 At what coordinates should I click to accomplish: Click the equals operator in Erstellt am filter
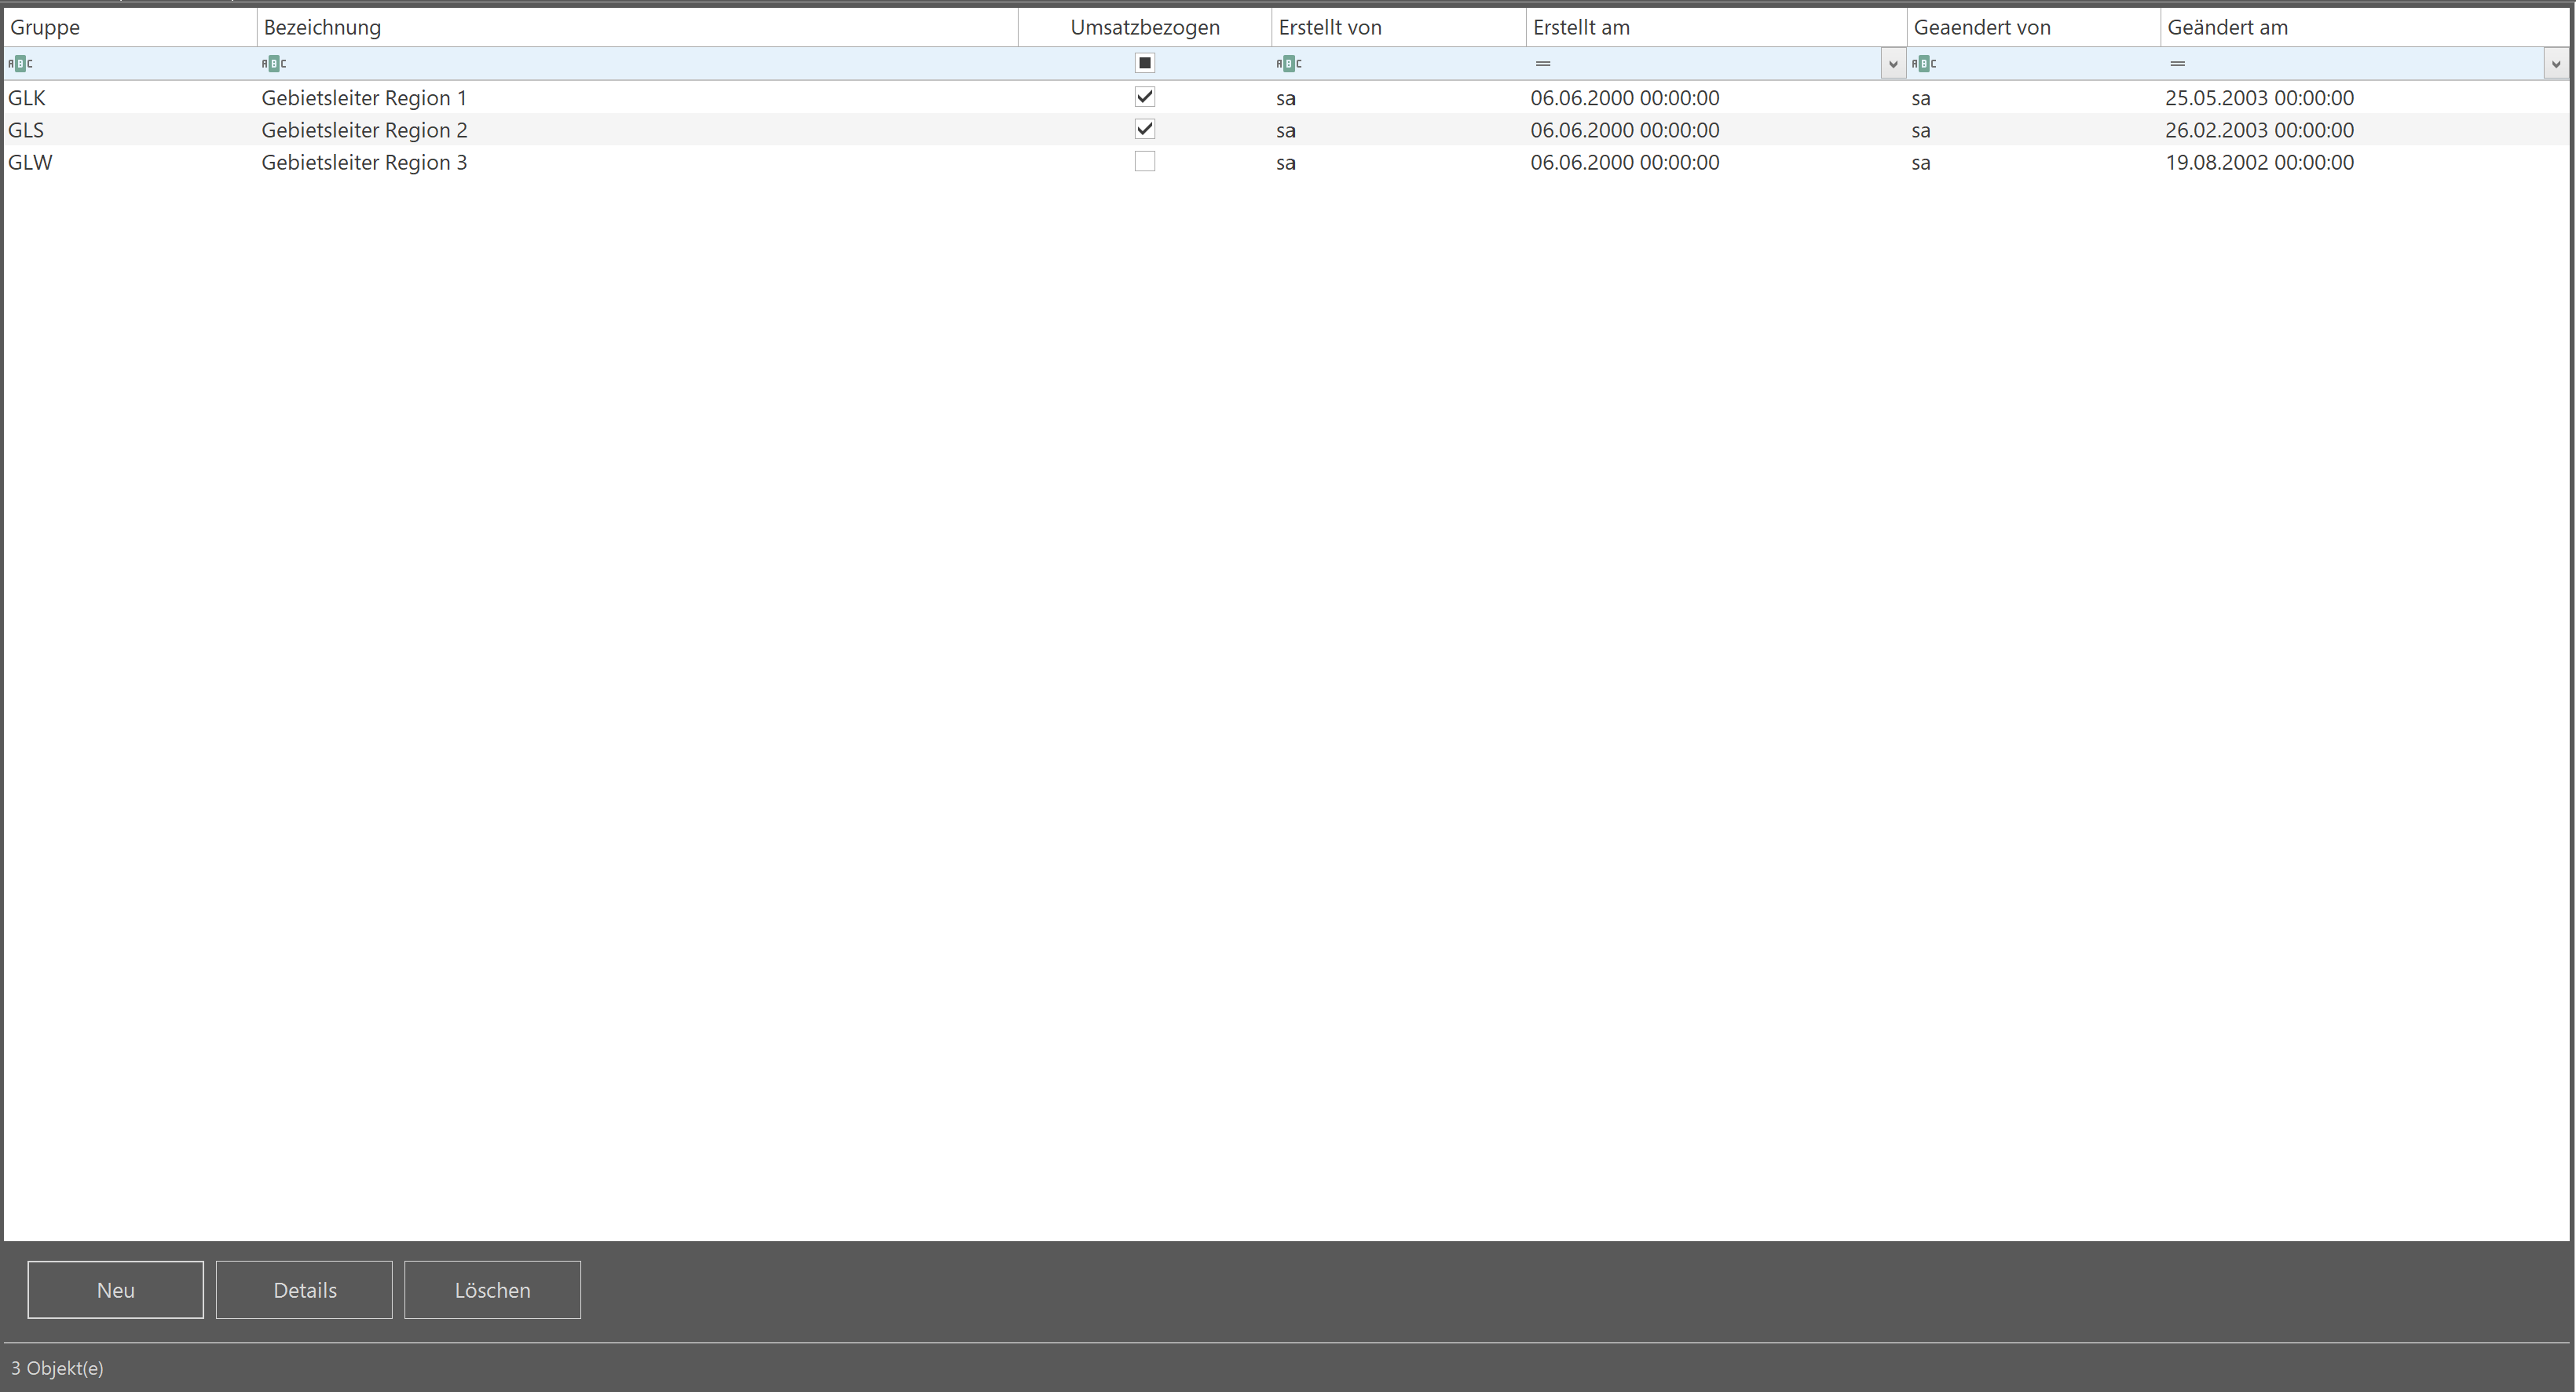pyautogui.click(x=1543, y=63)
